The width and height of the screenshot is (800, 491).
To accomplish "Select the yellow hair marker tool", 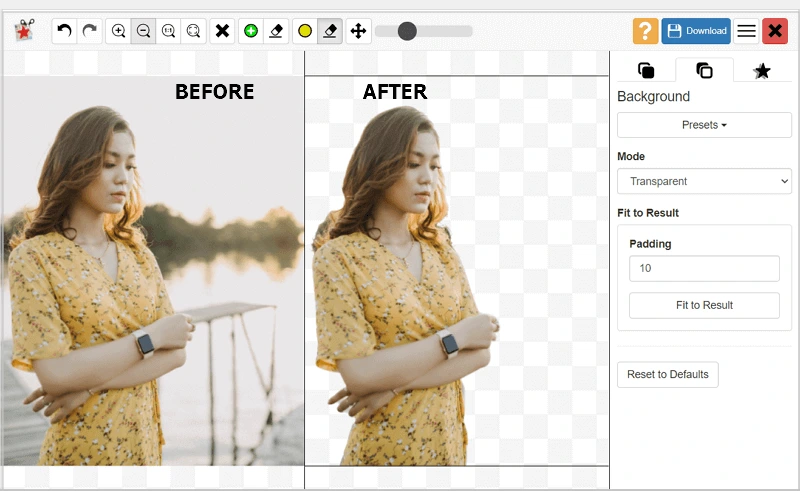I will [305, 31].
